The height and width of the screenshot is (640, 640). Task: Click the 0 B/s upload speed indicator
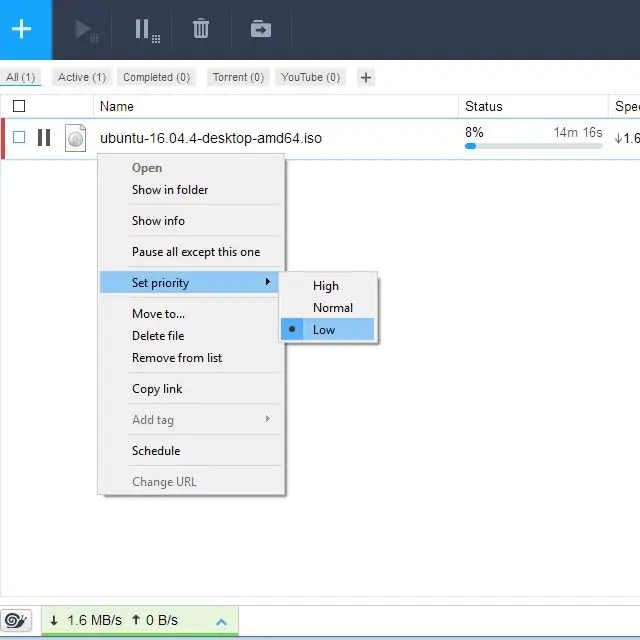tap(155, 620)
